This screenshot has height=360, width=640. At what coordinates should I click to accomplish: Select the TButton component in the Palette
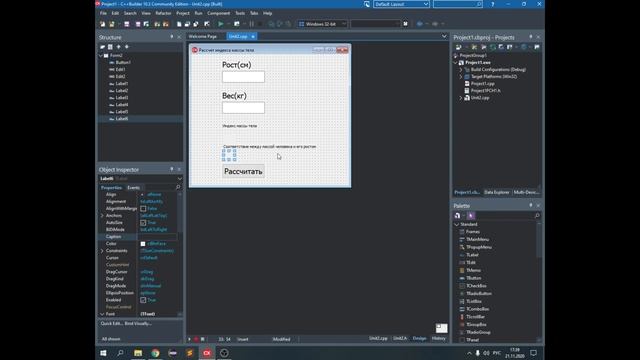pos(473,278)
